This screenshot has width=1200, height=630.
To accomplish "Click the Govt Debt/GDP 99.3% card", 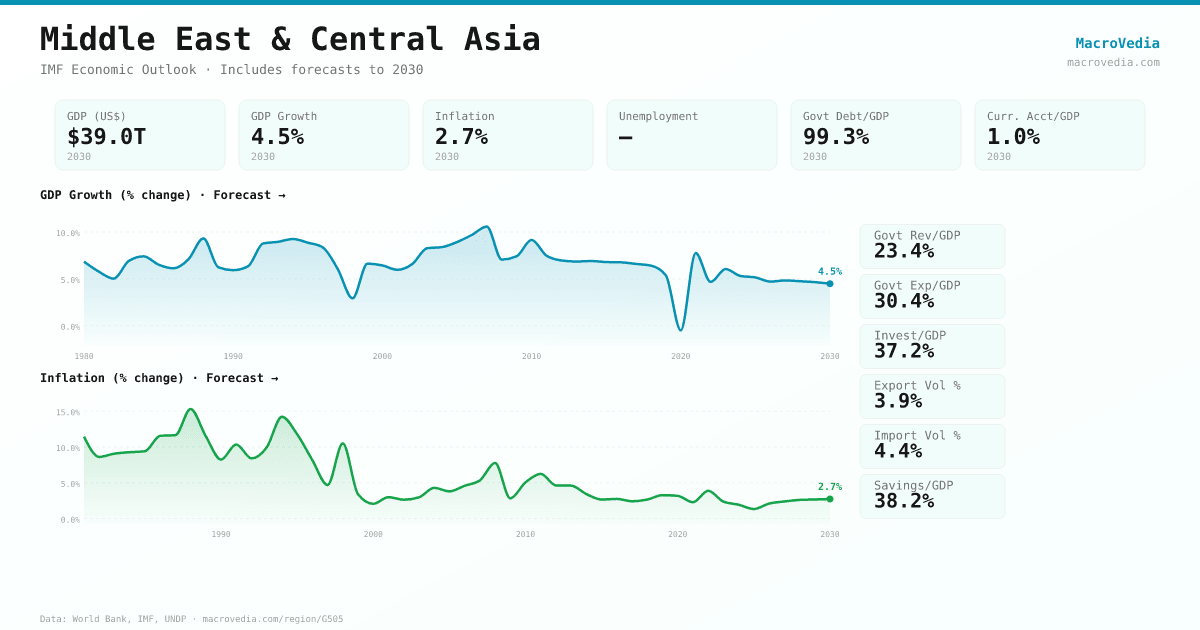I will click(876, 135).
